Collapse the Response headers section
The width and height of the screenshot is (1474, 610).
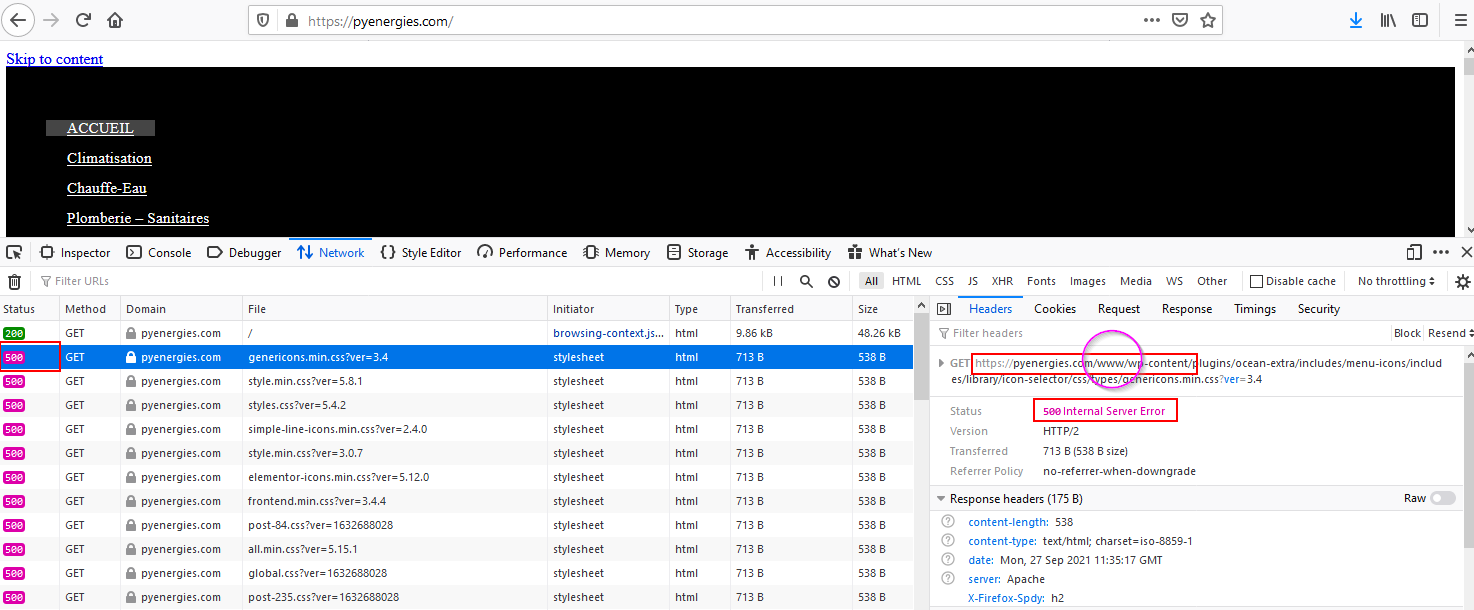coord(941,498)
